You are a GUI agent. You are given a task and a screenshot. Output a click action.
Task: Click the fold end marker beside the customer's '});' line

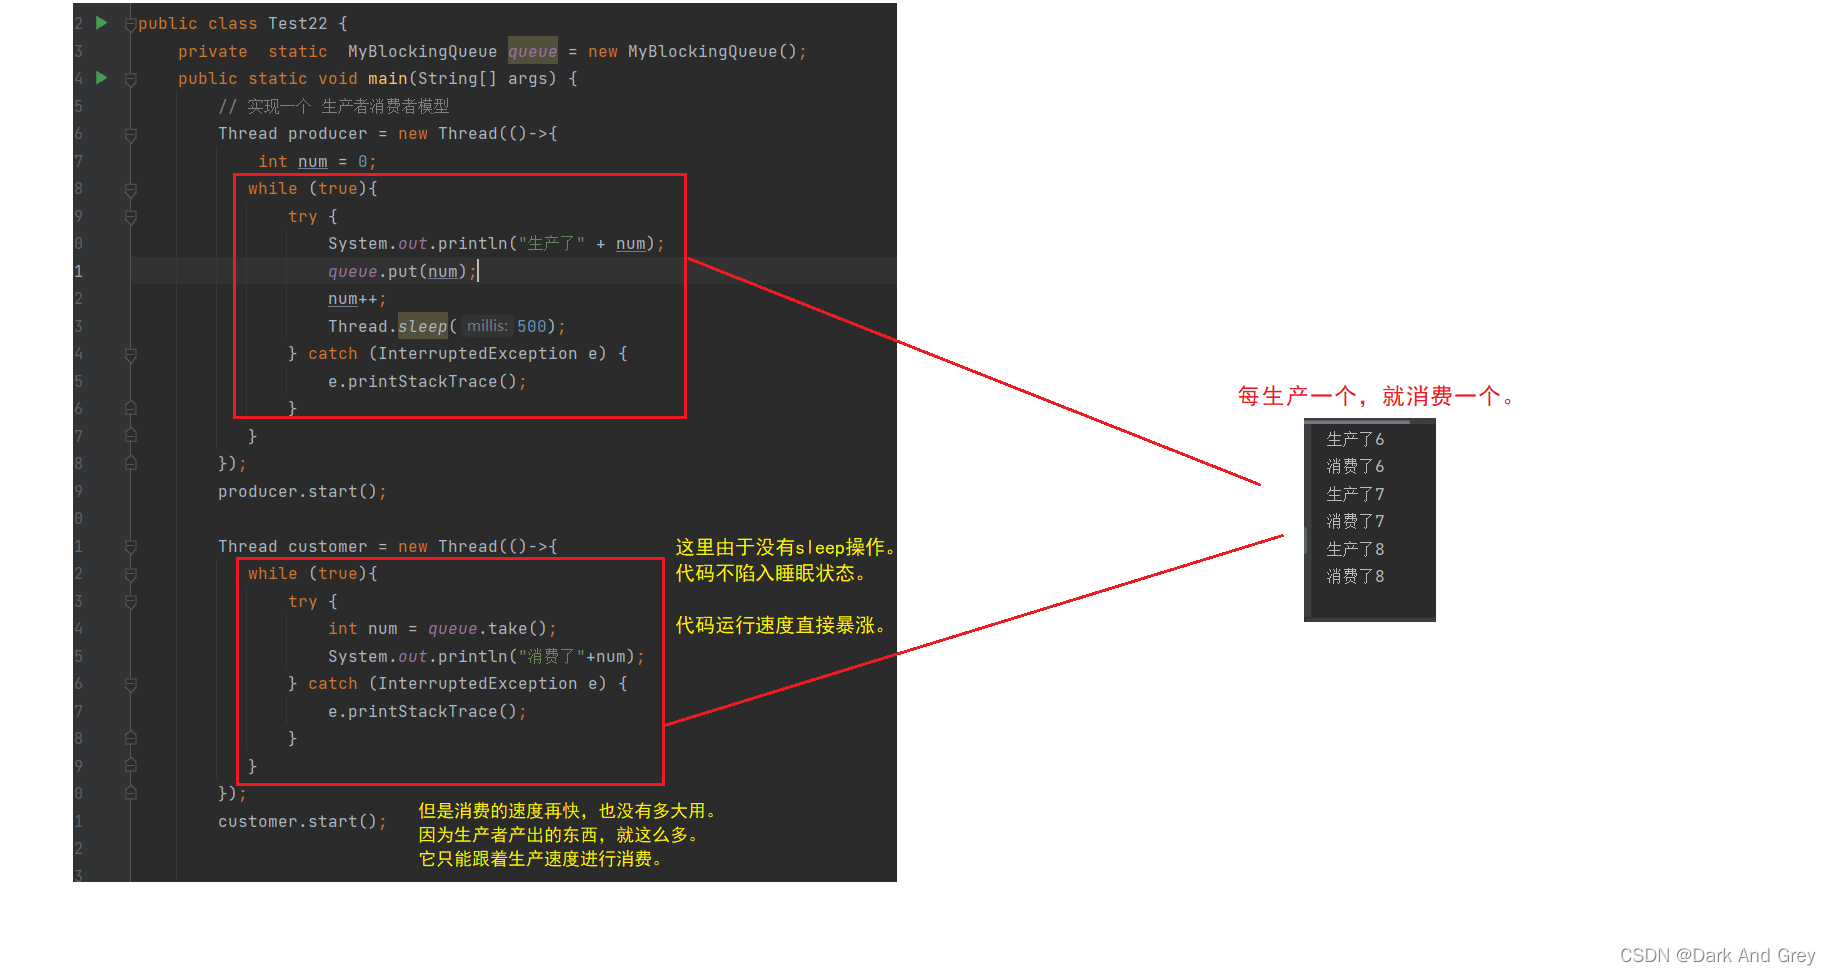[x=130, y=794]
